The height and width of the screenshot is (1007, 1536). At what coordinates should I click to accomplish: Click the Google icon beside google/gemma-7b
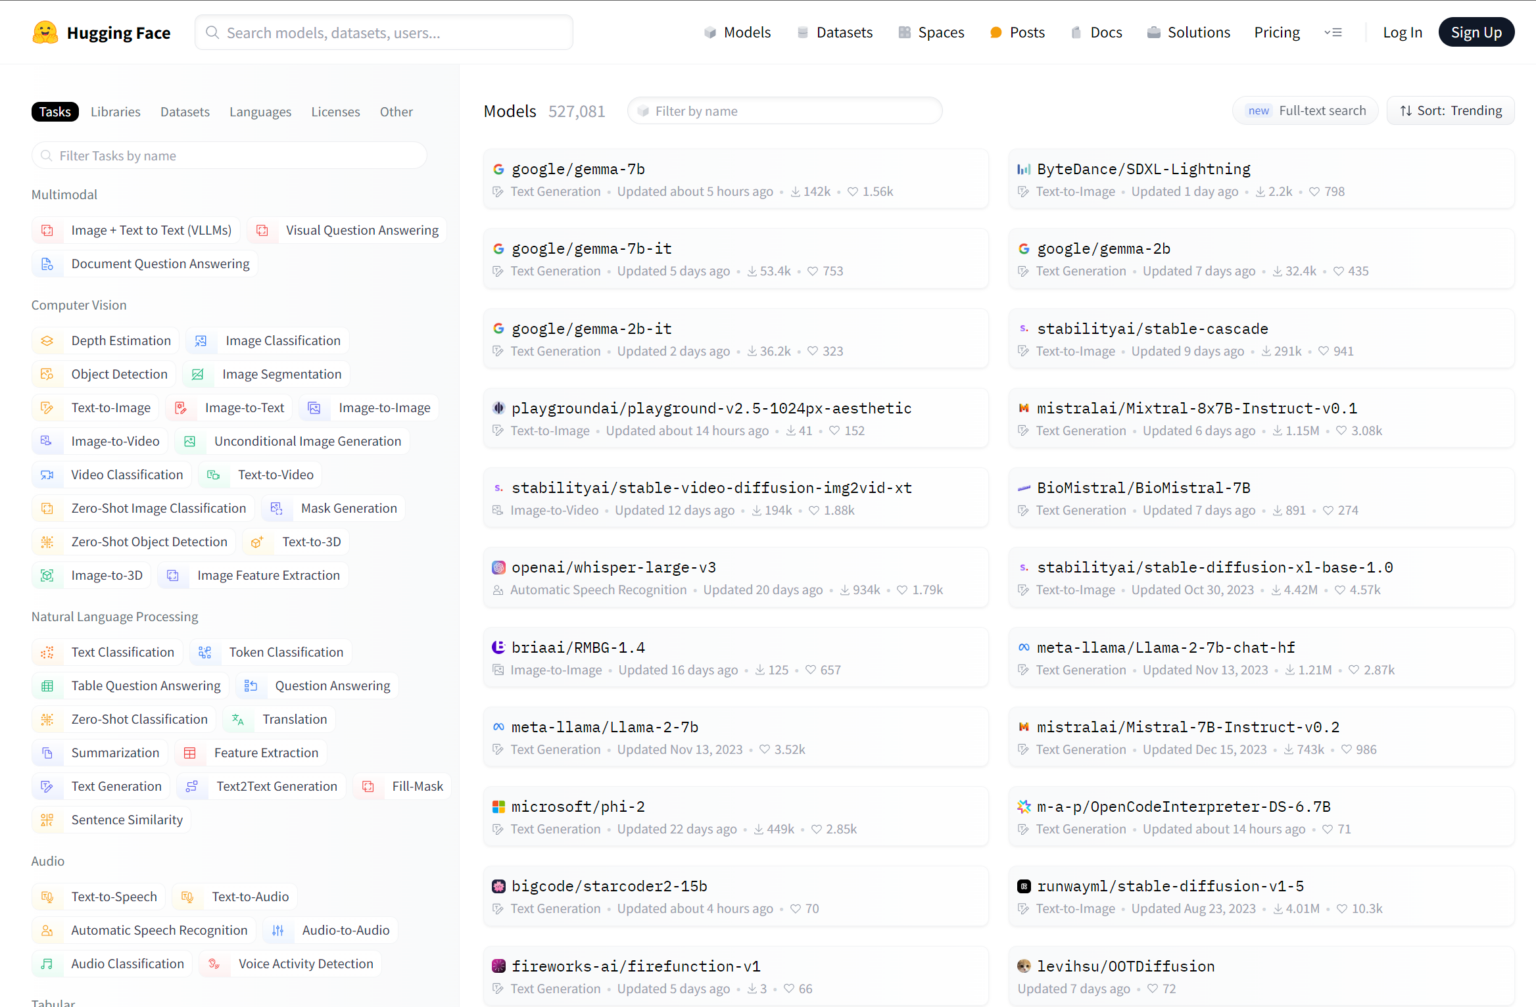point(498,168)
